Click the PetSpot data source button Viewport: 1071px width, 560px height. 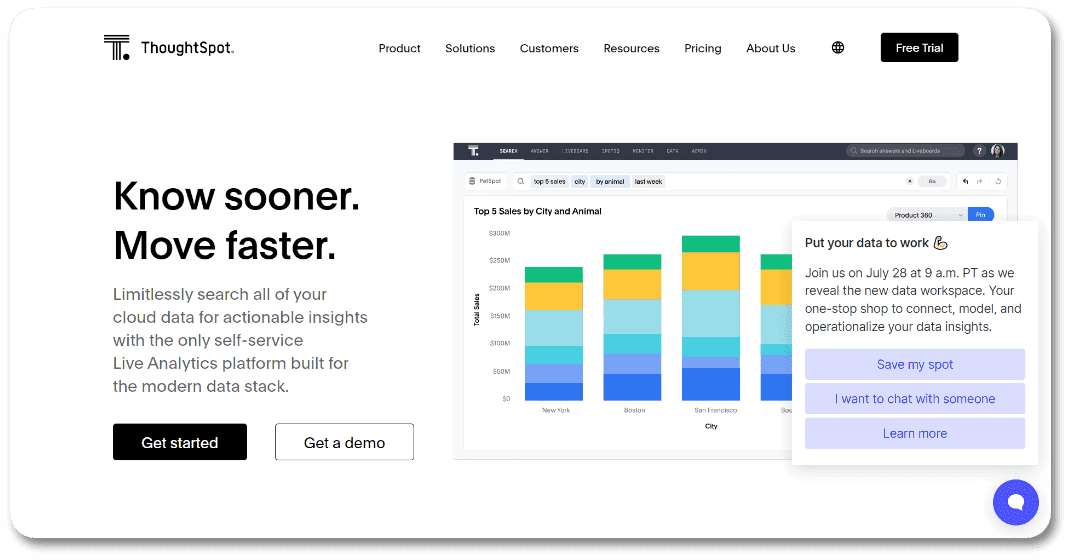pos(485,182)
